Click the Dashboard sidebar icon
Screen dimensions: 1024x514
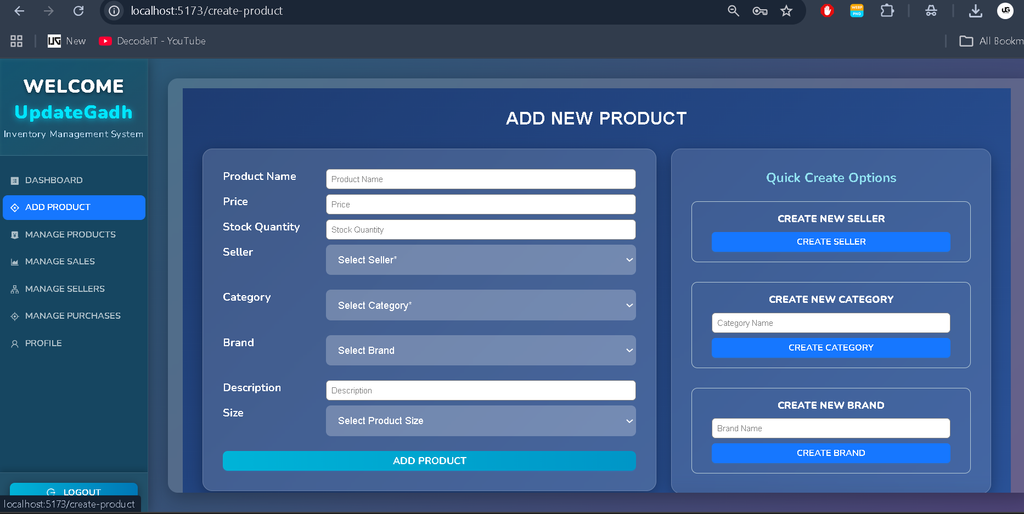(x=14, y=180)
